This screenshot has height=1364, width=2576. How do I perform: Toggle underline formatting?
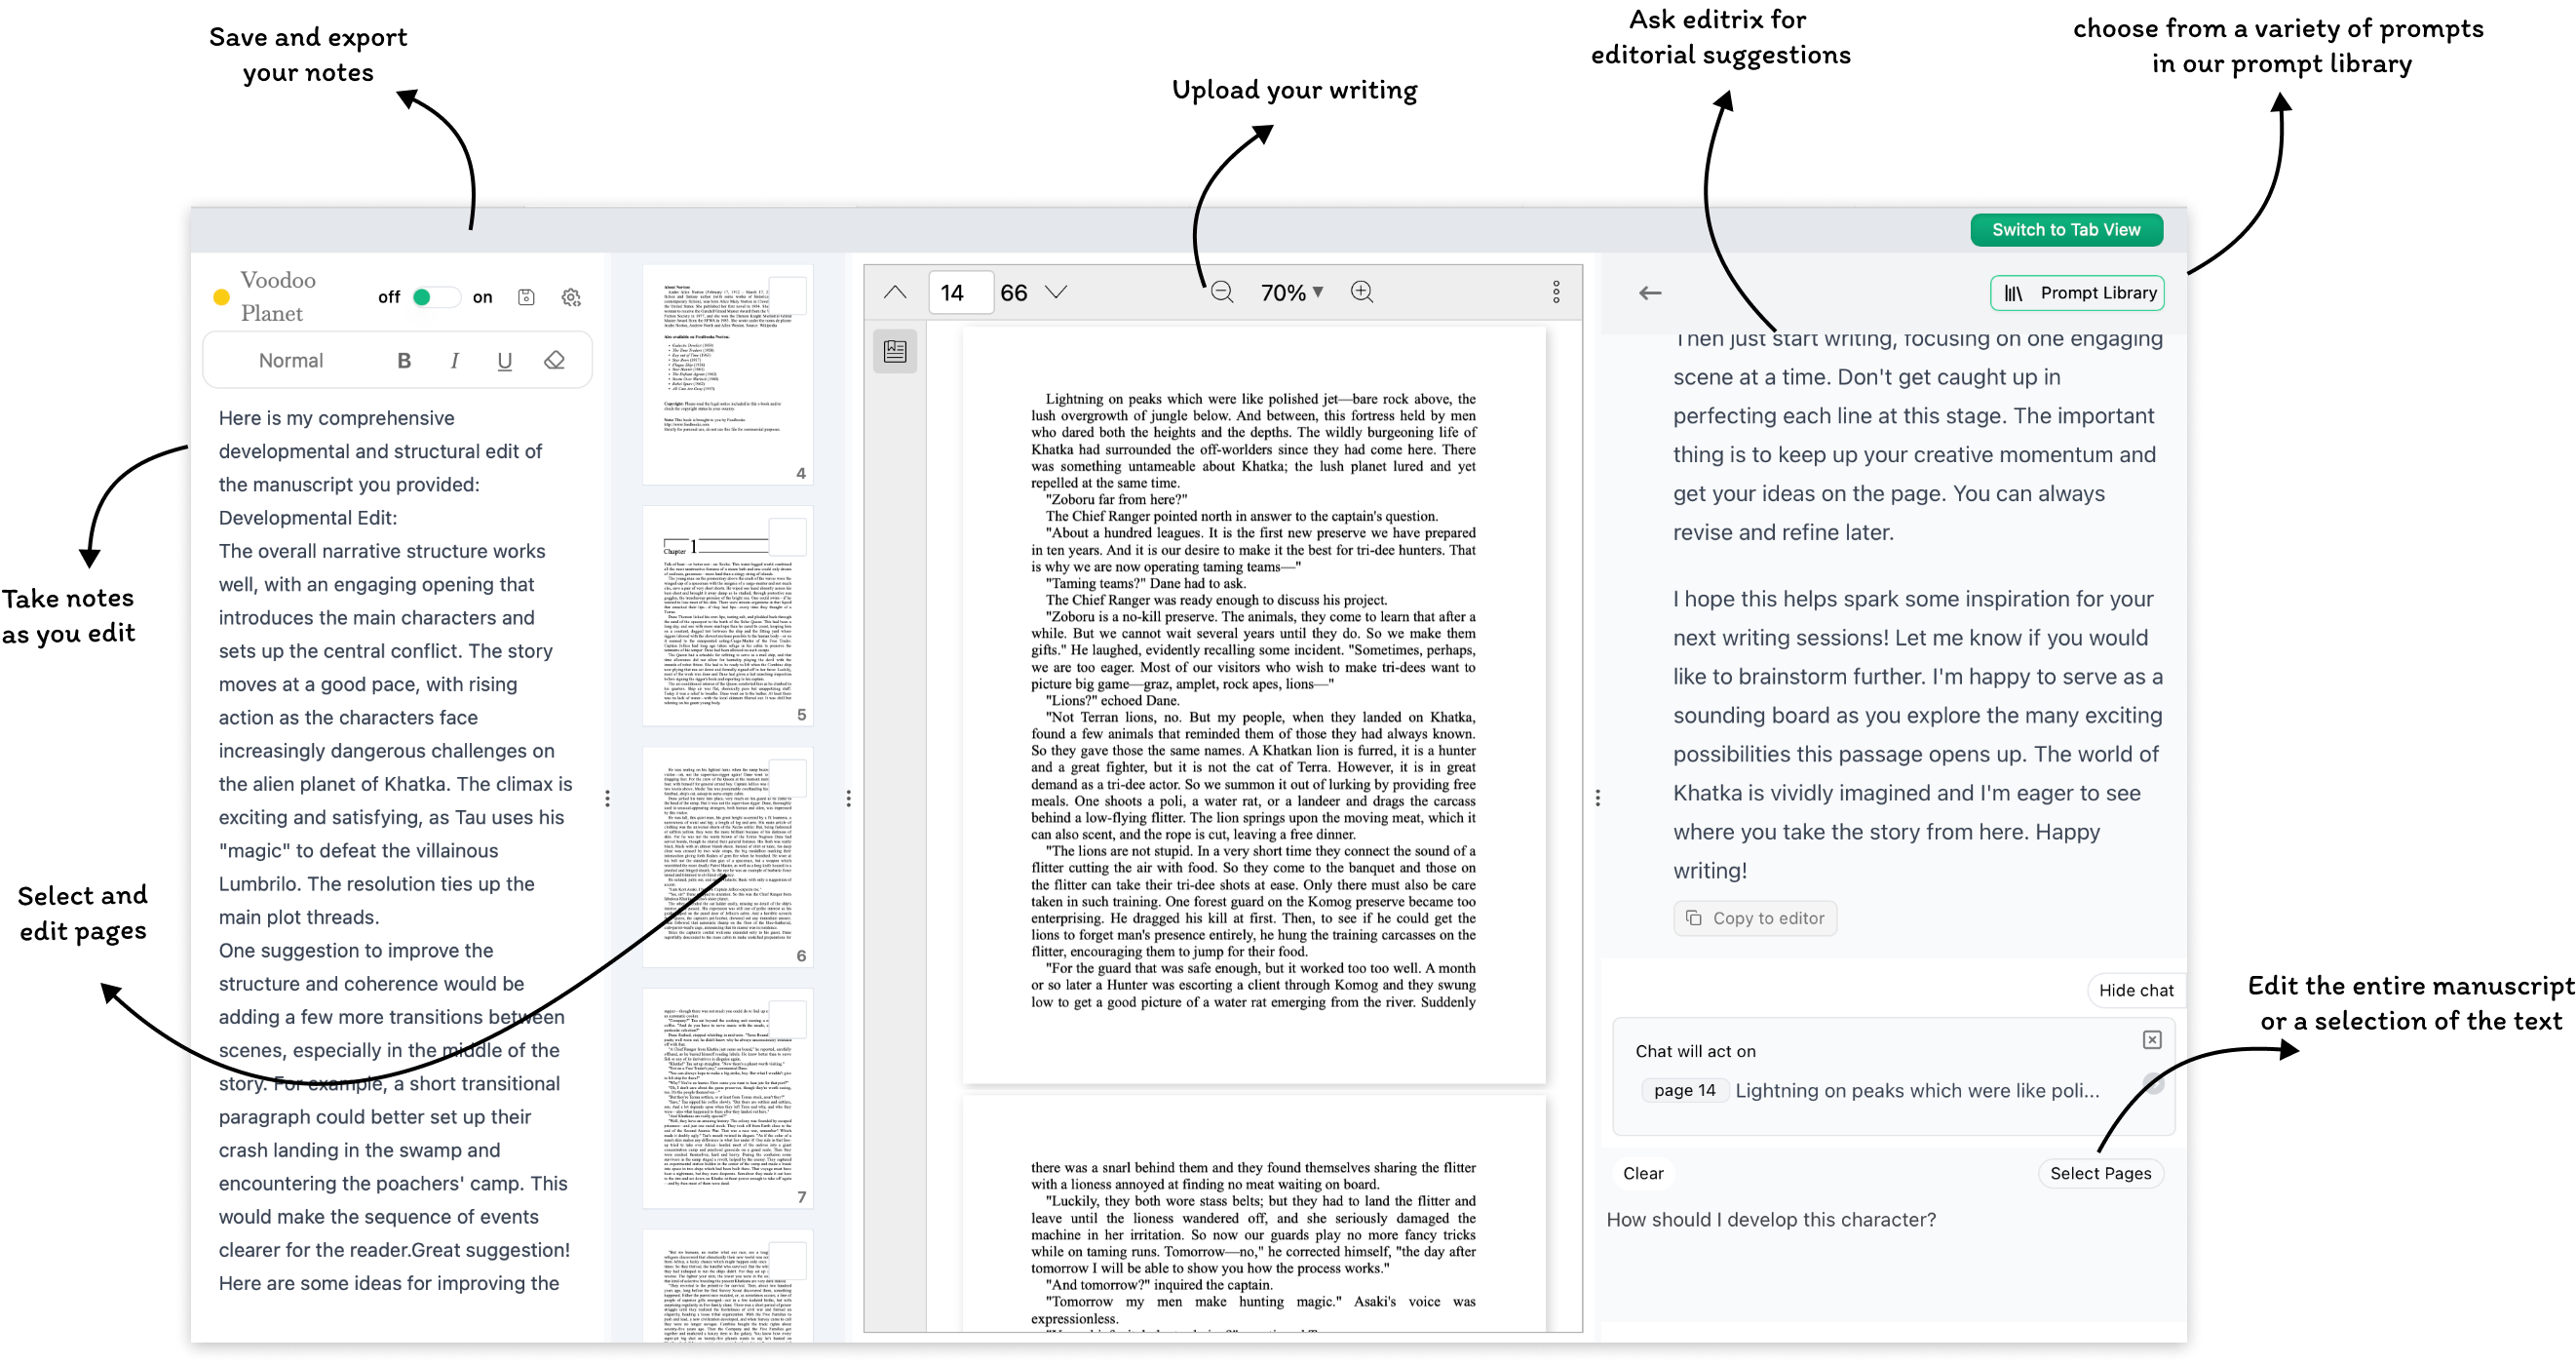pos(504,360)
